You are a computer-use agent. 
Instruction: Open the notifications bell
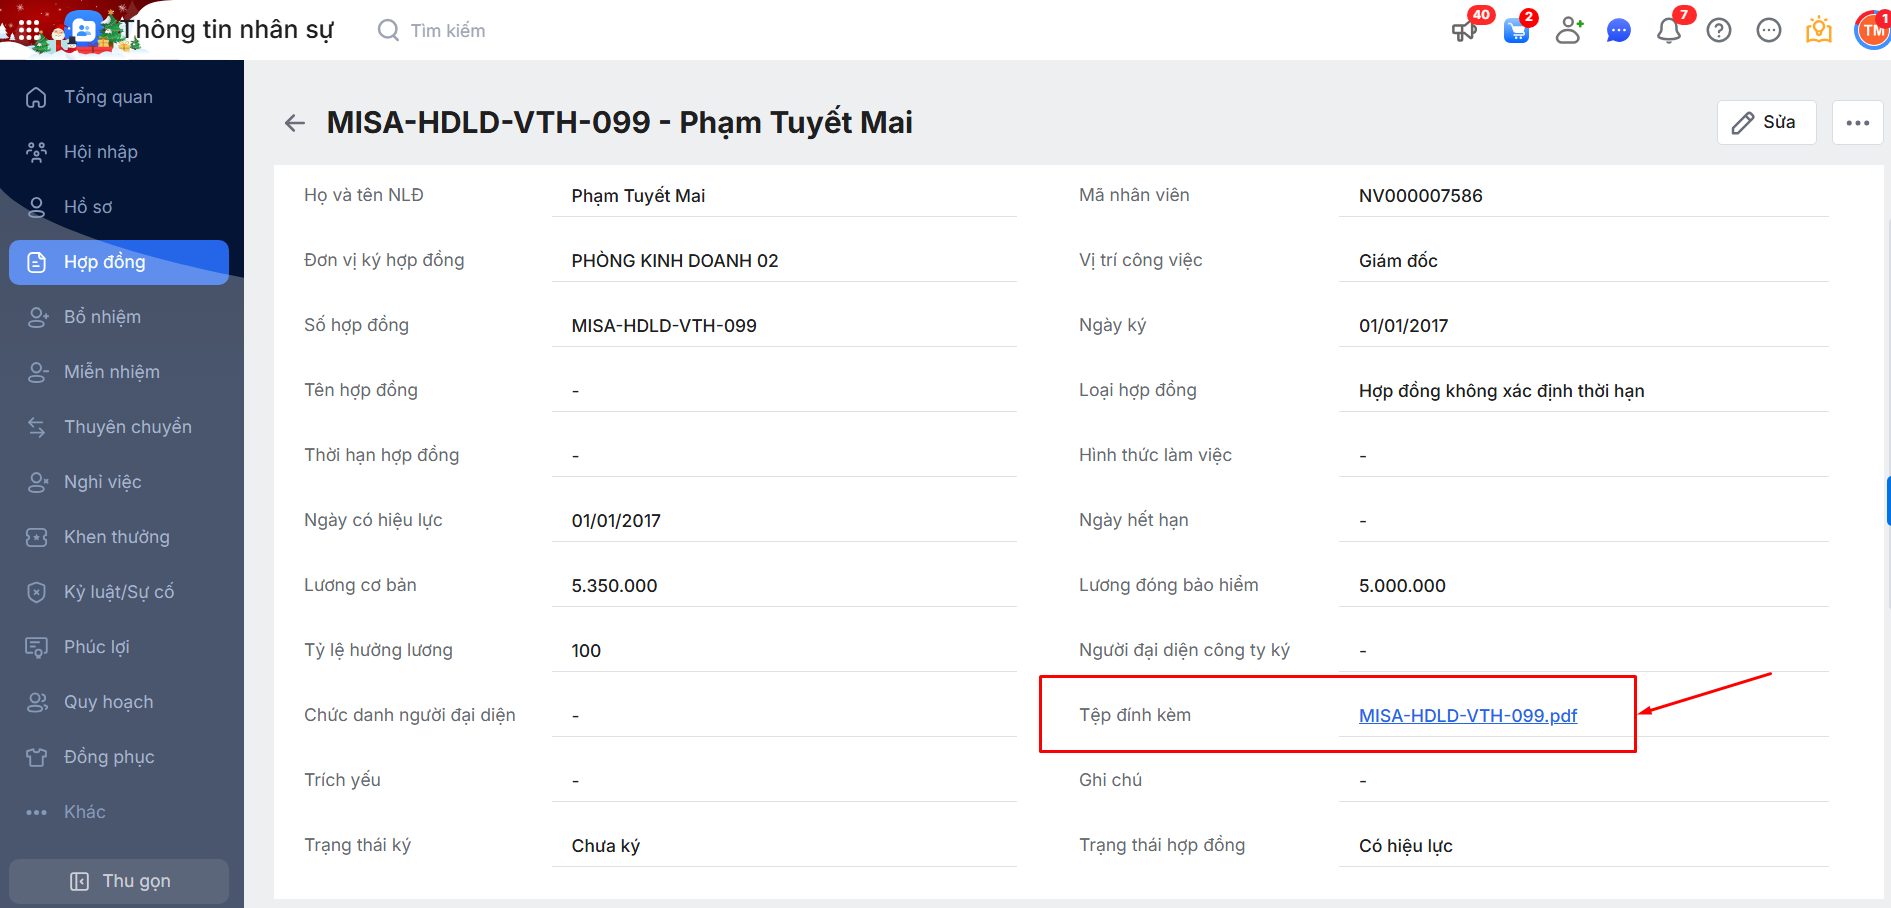pyautogui.click(x=1668, y=31)
